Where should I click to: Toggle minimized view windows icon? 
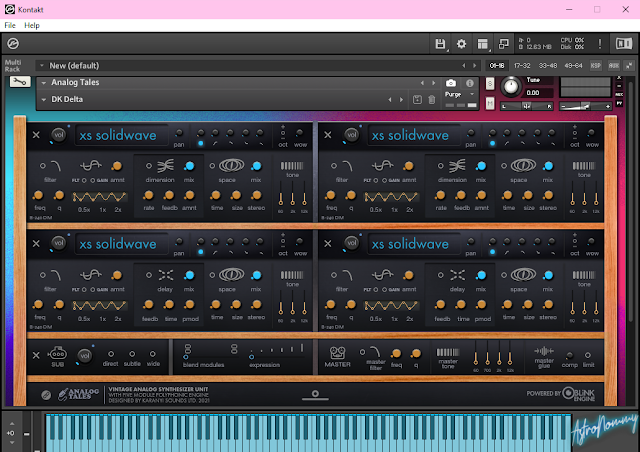pyautogui.click(x=504, y=44)
